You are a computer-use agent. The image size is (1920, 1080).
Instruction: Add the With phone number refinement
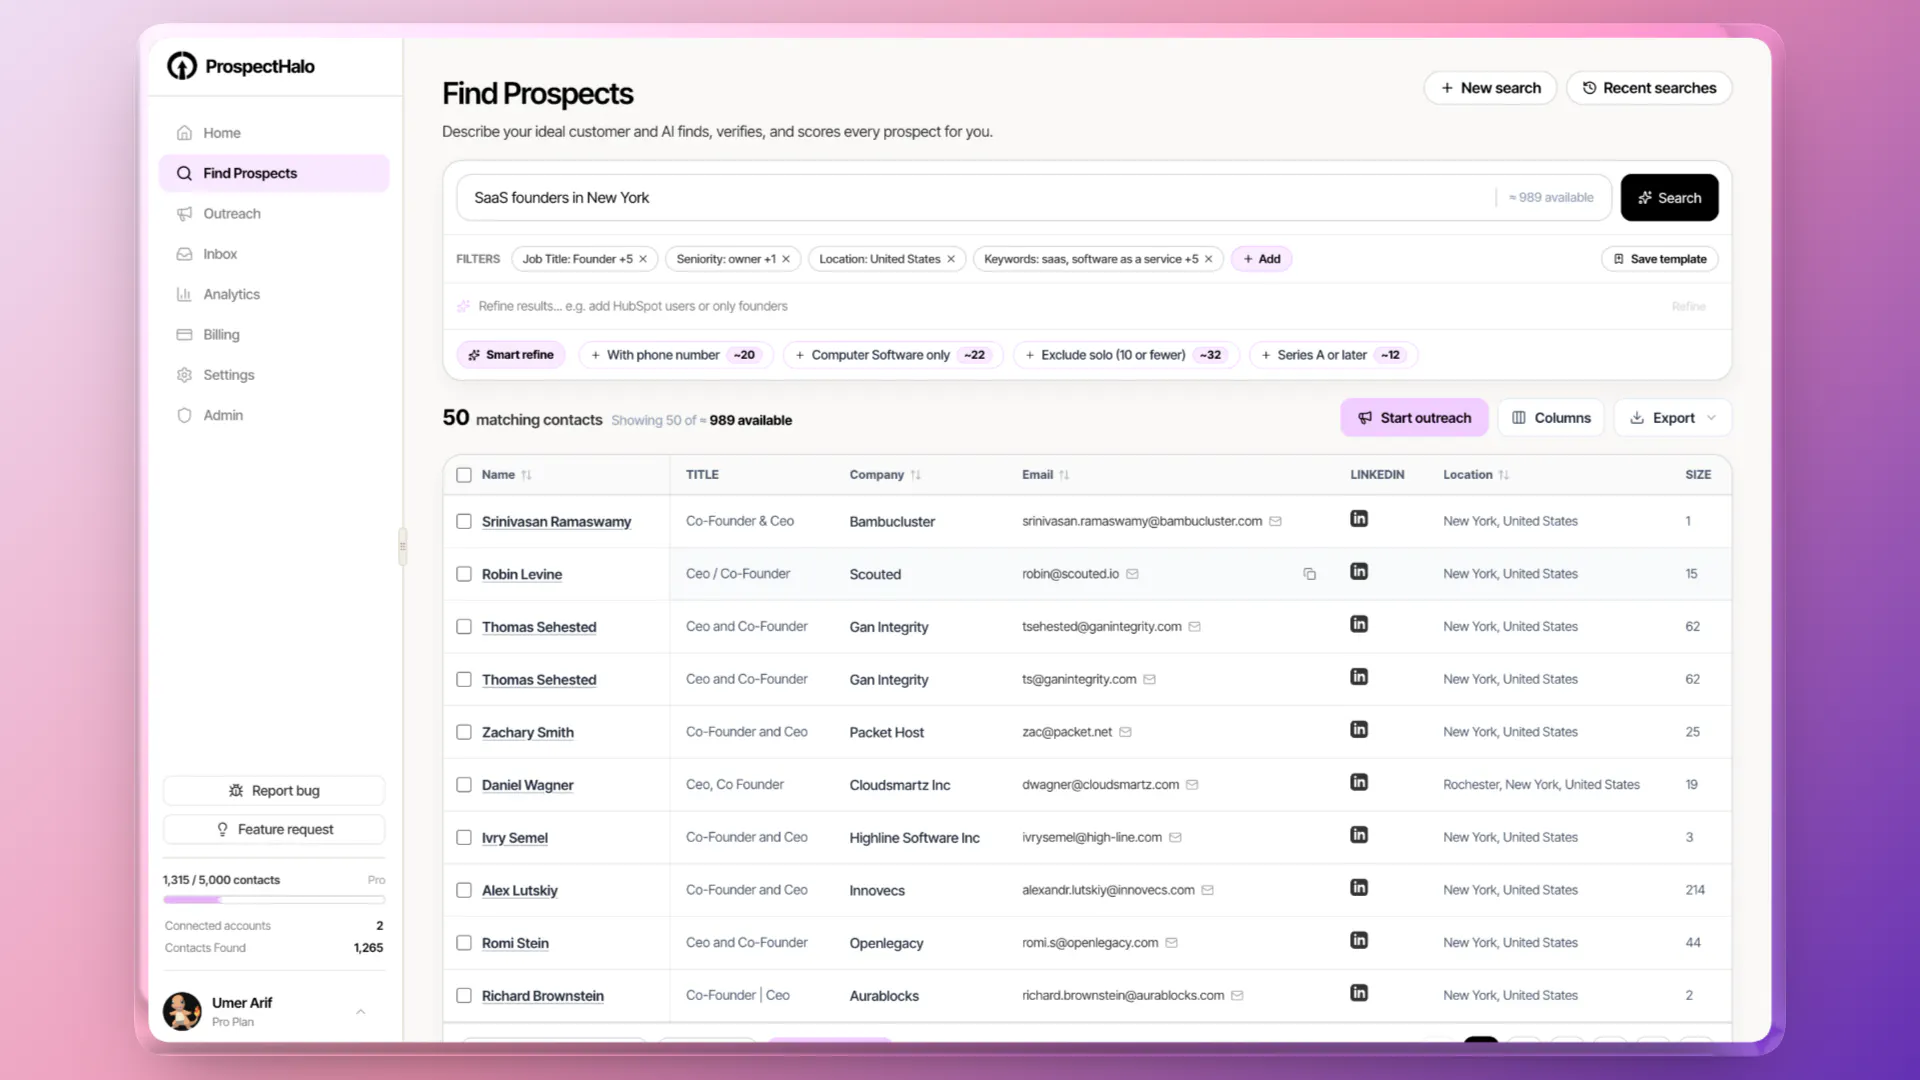click(x=675, y=355)
